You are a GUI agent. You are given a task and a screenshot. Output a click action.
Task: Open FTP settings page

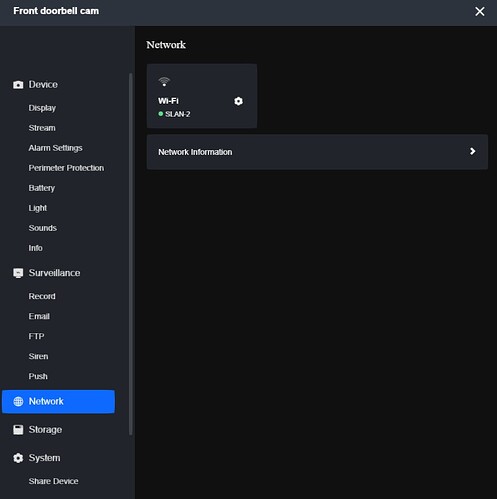pyautogui.click(x=36, y=336)
